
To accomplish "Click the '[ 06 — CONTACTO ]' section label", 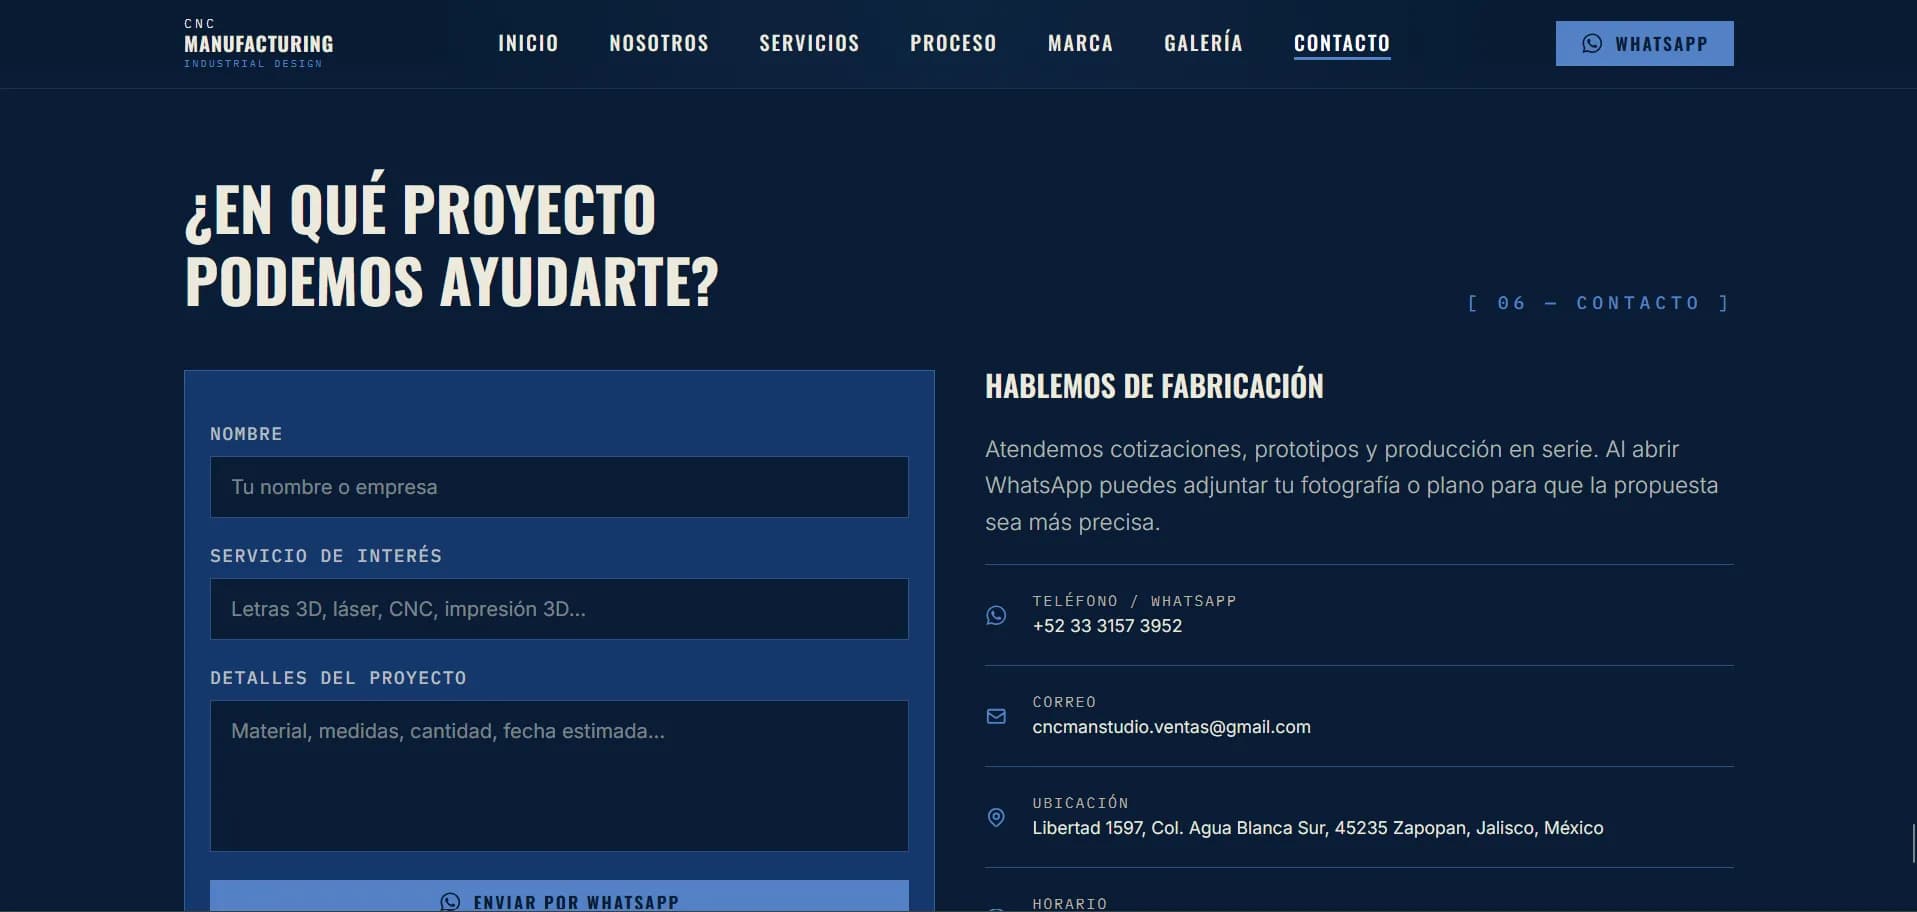I will click(x=1599, y=303).
